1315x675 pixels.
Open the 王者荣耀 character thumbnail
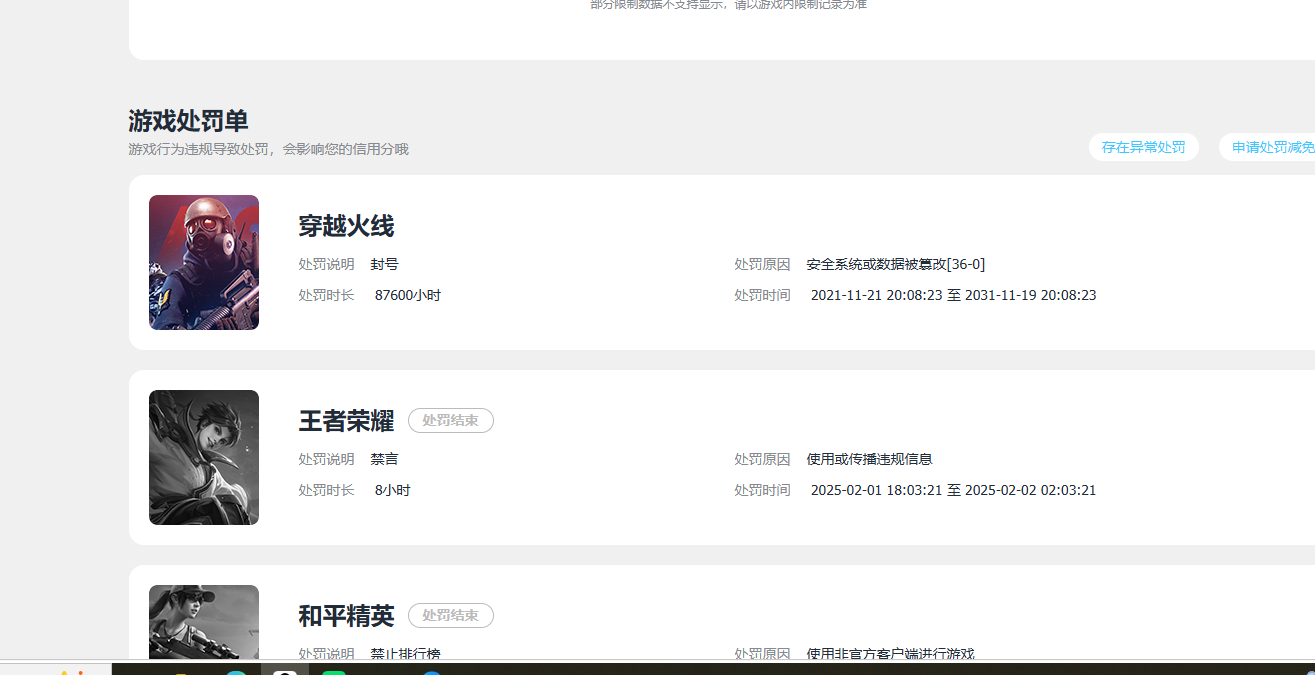coord(204,457)
